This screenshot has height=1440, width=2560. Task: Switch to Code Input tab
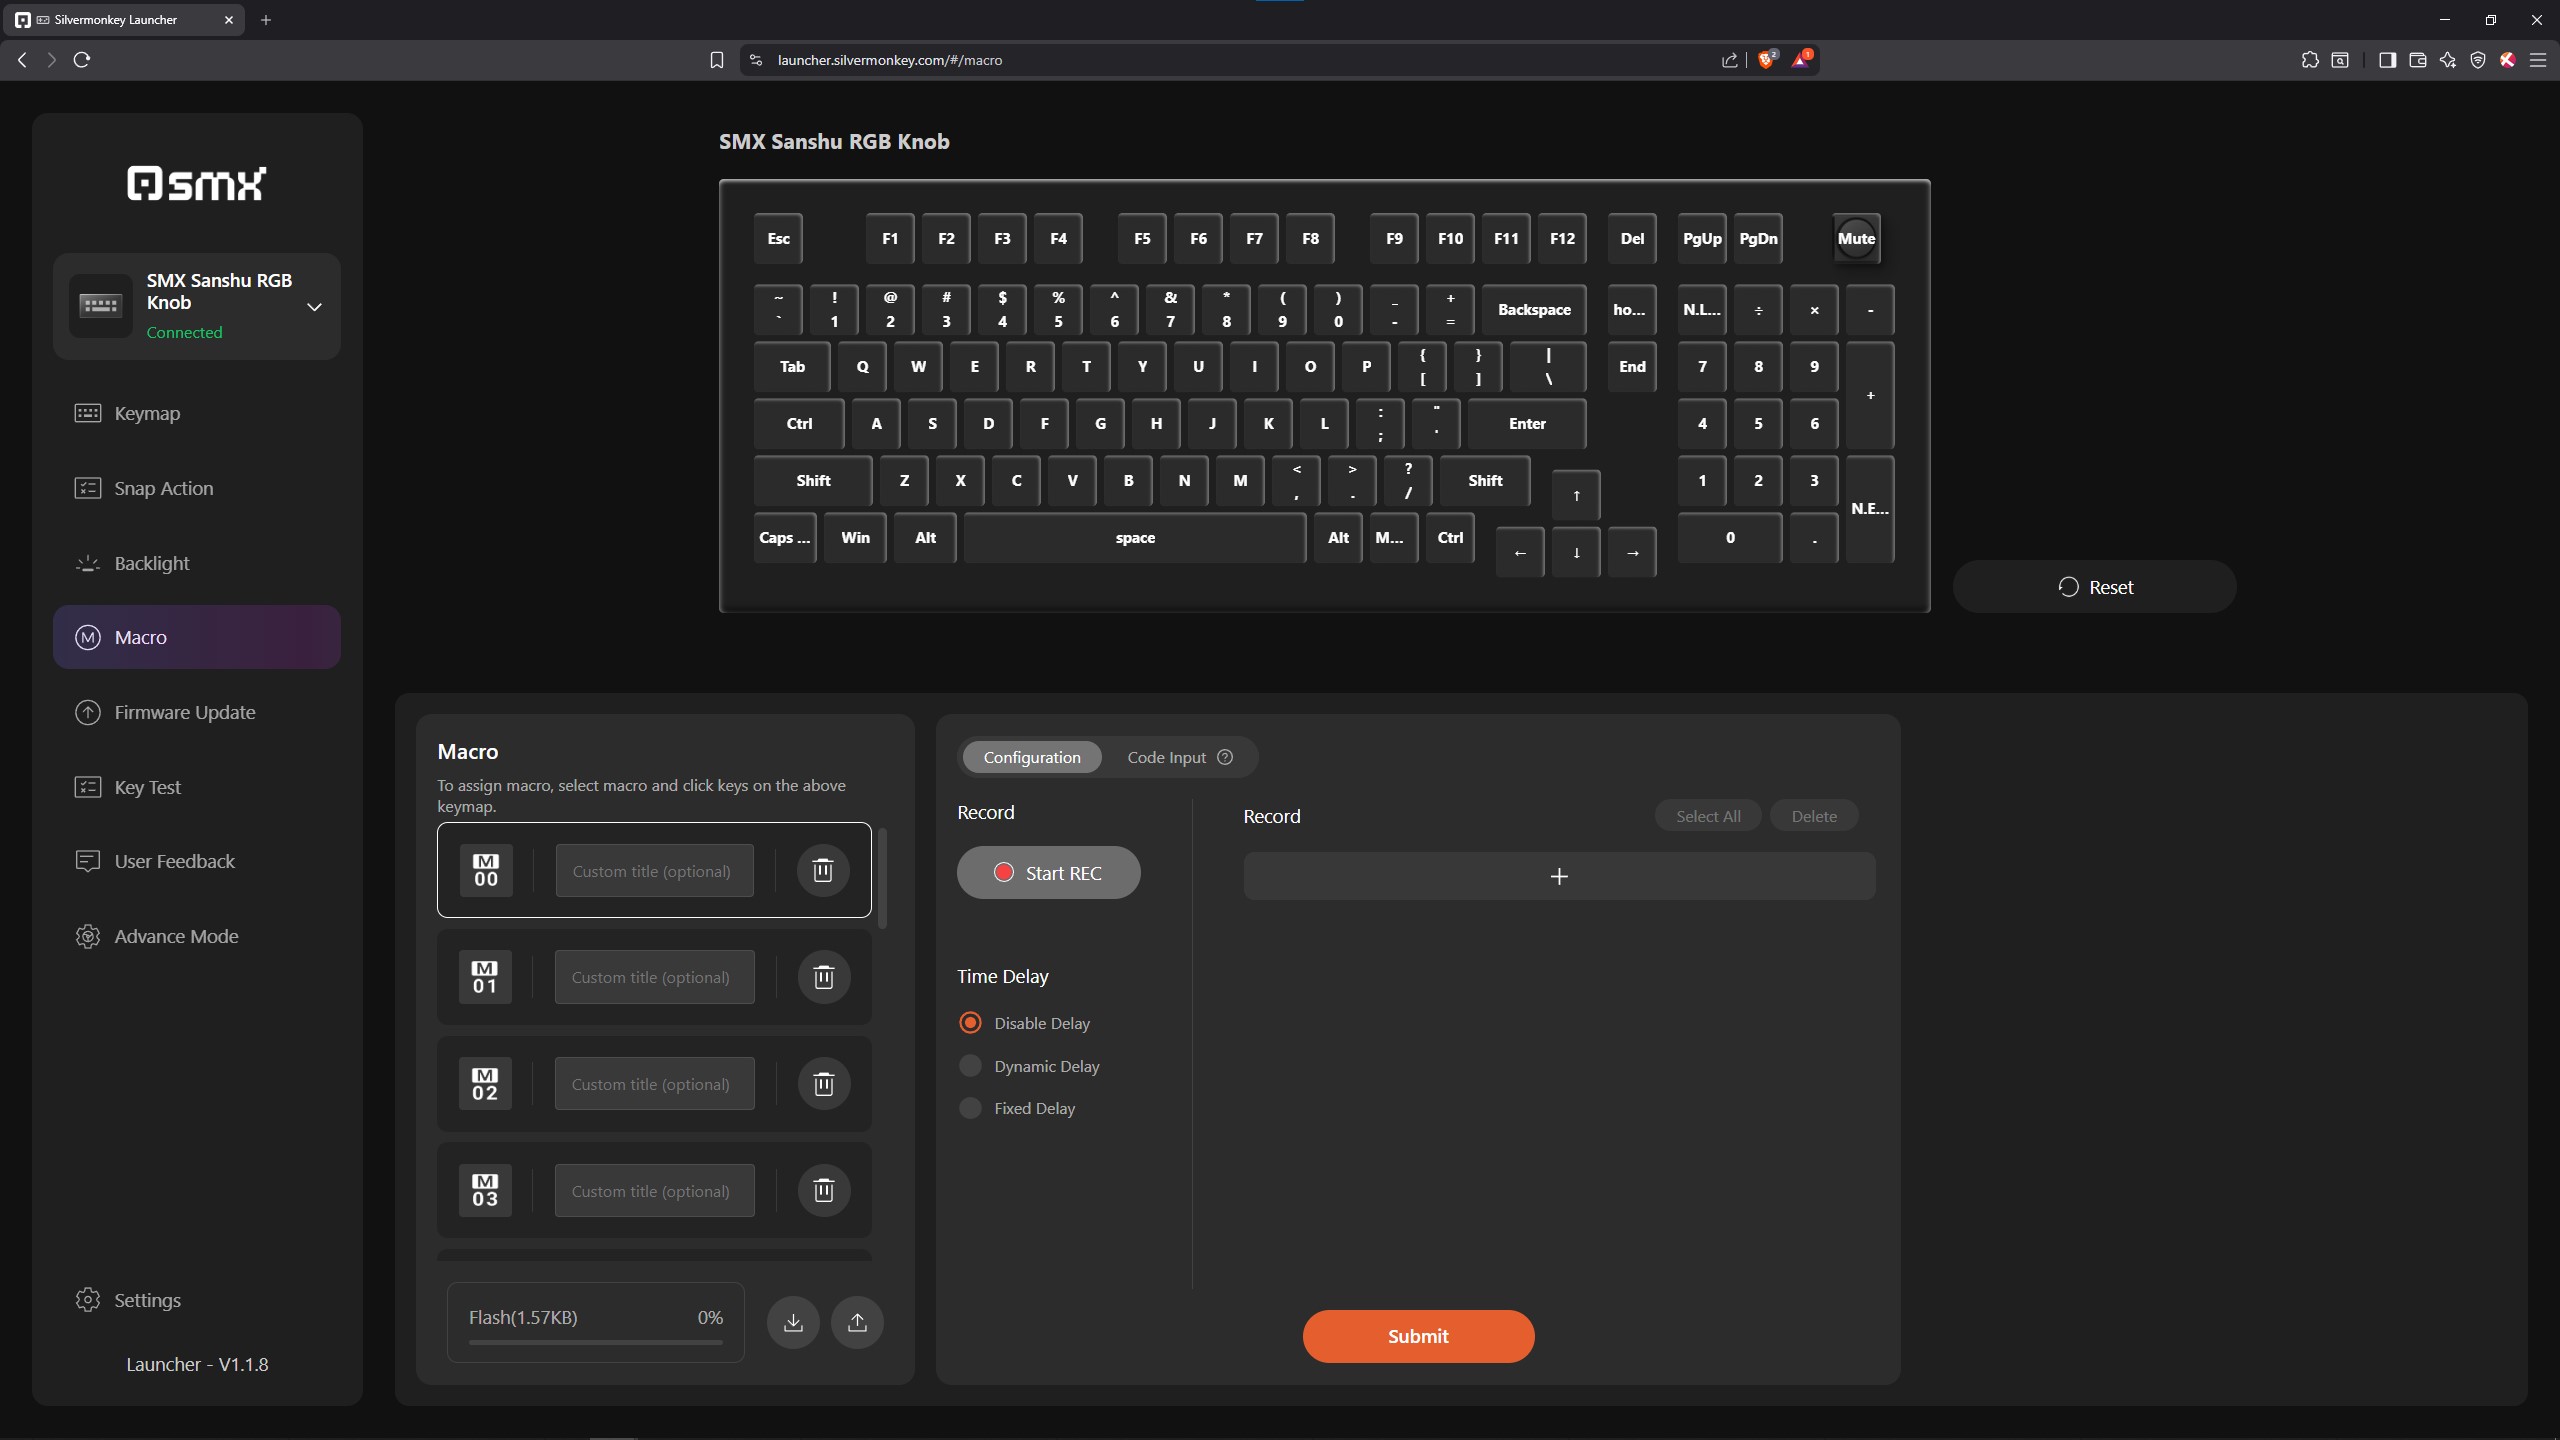tap(1166, 757)
